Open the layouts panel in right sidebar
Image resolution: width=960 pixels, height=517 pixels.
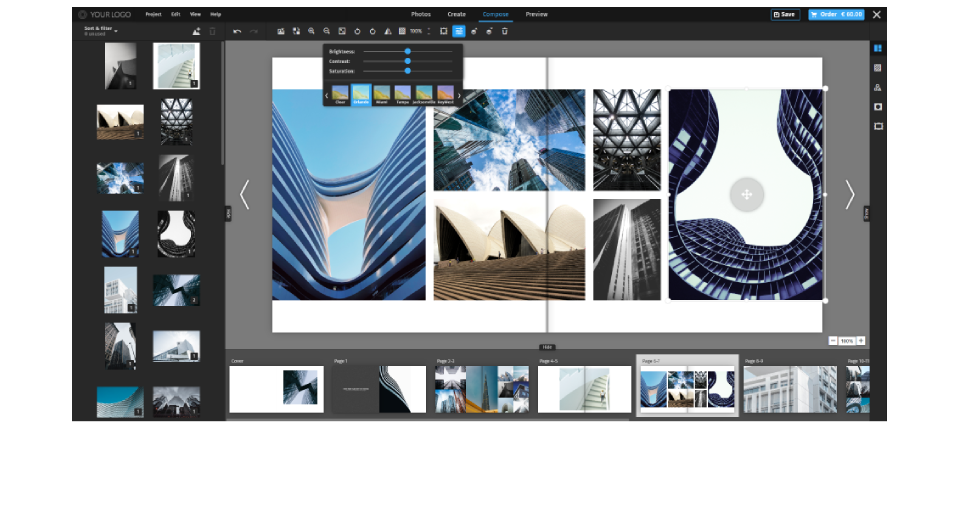877,48
